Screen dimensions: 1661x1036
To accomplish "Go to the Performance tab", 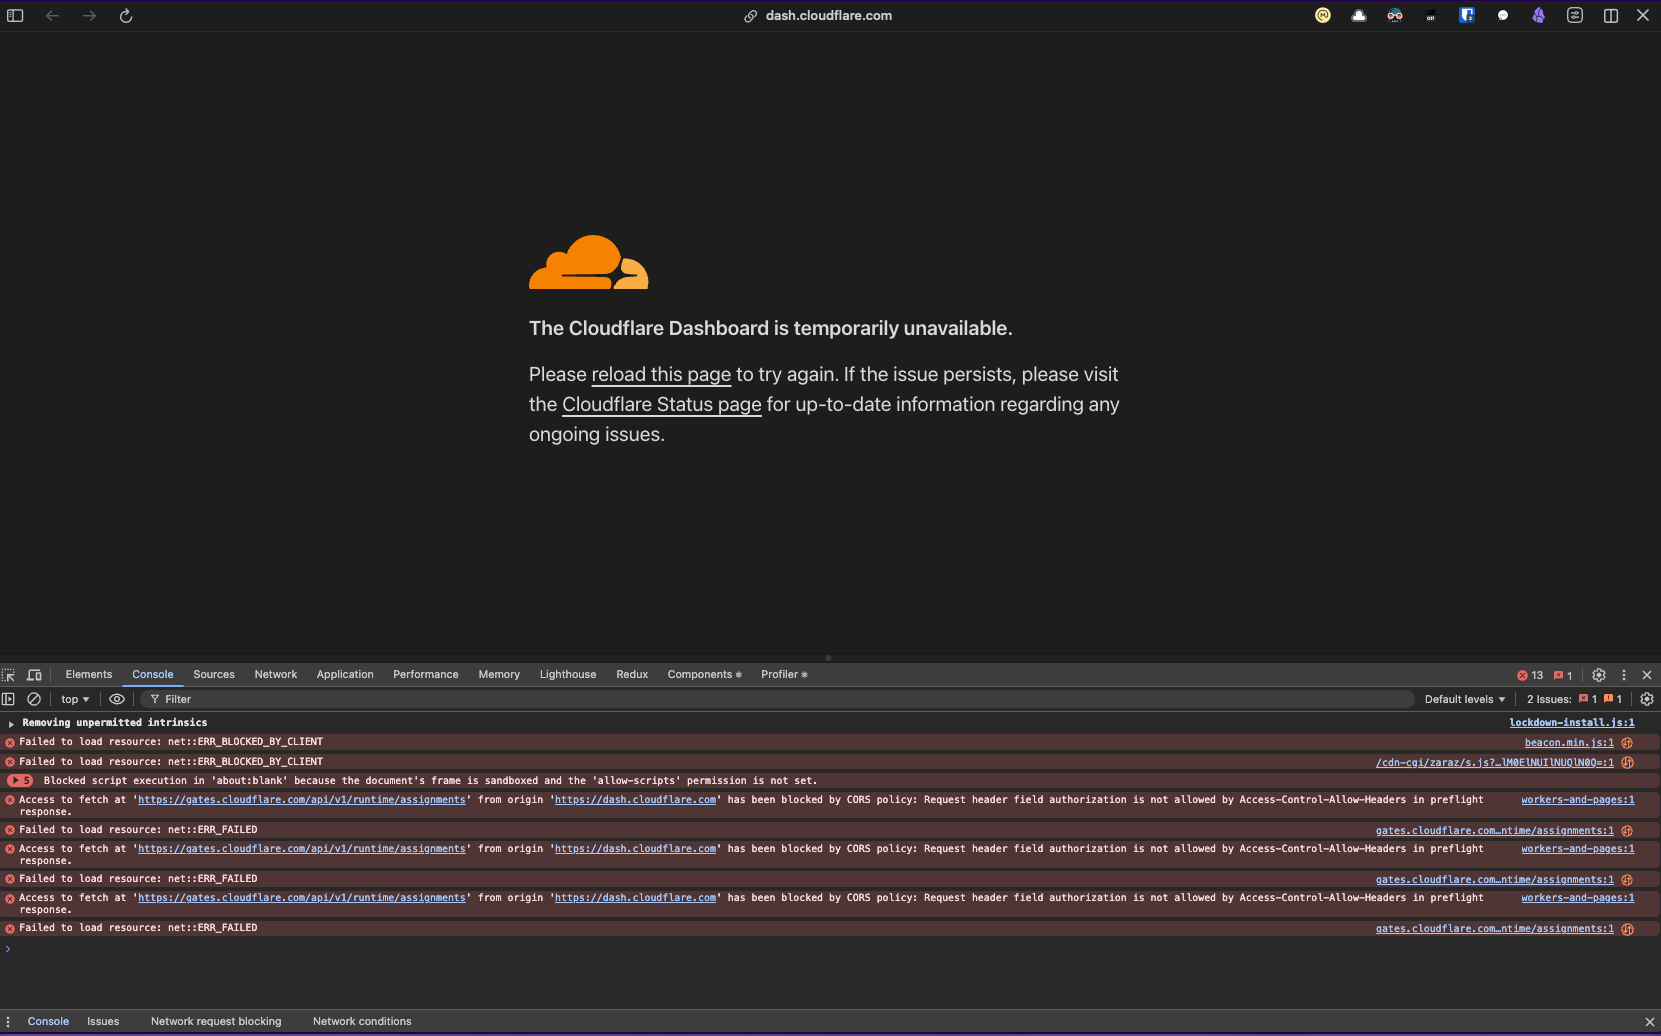I will click(426, 675).
